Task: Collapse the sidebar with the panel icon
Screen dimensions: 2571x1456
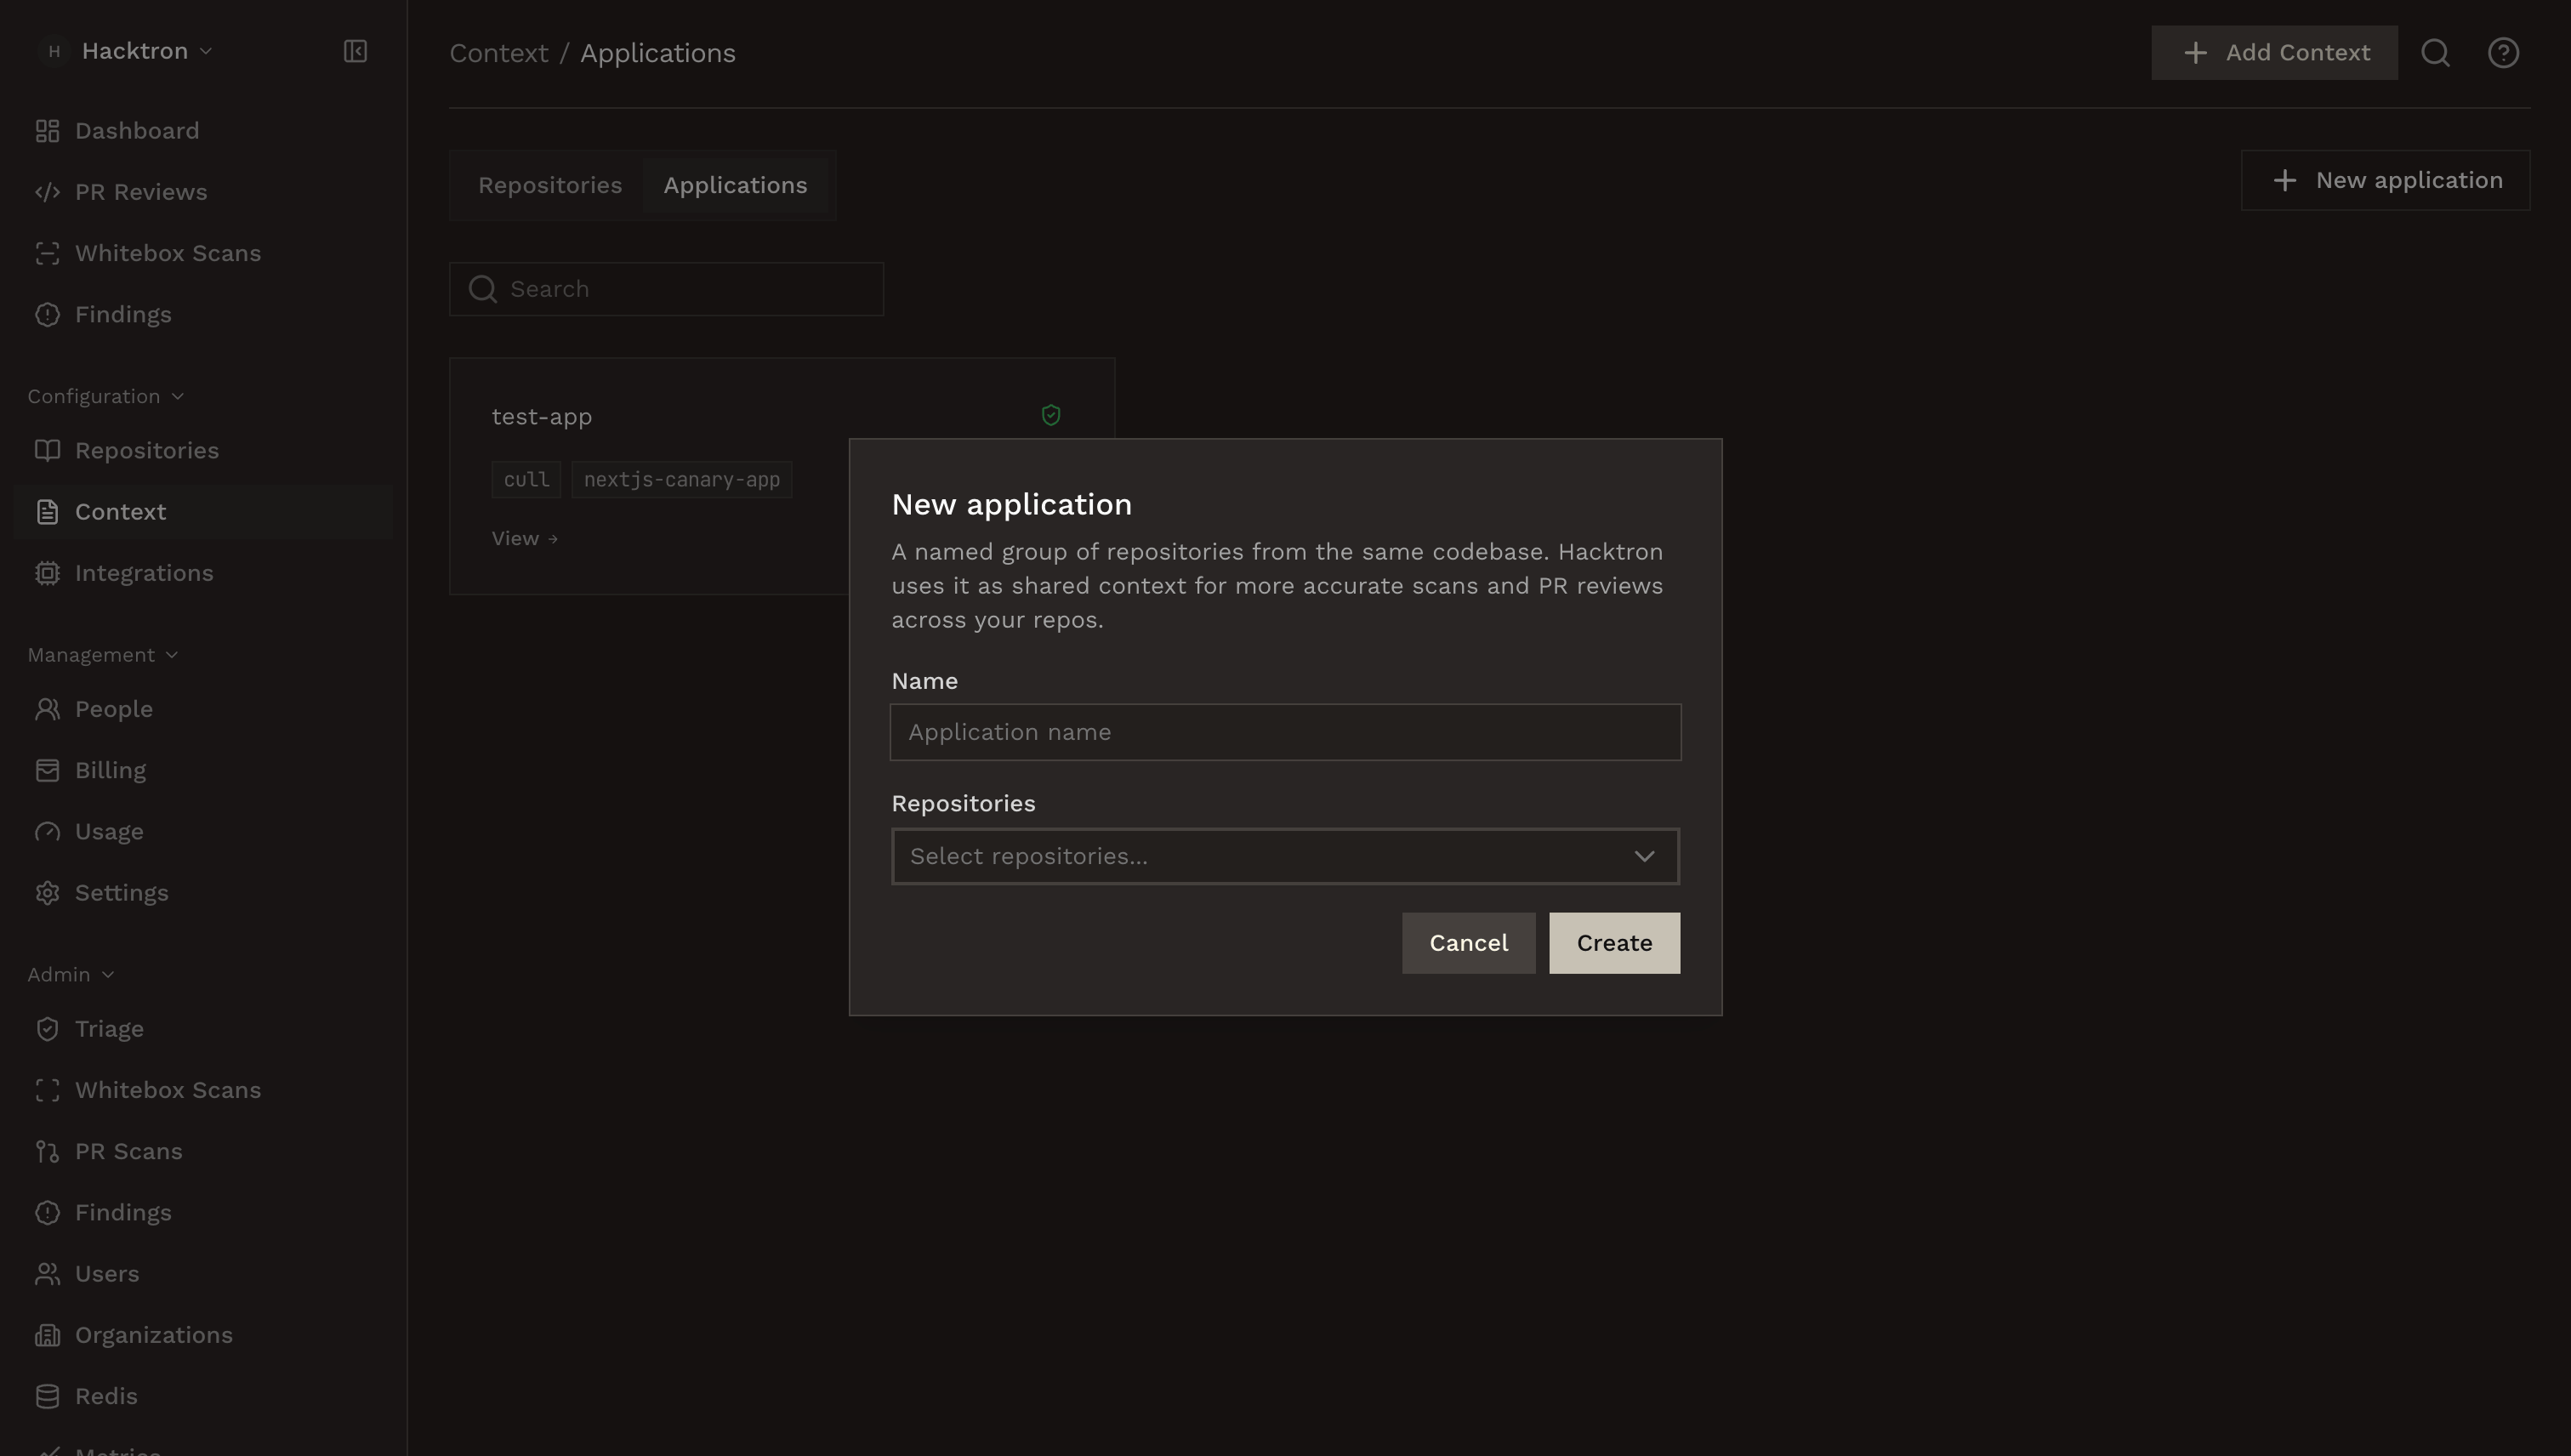Action: point(355,51)
